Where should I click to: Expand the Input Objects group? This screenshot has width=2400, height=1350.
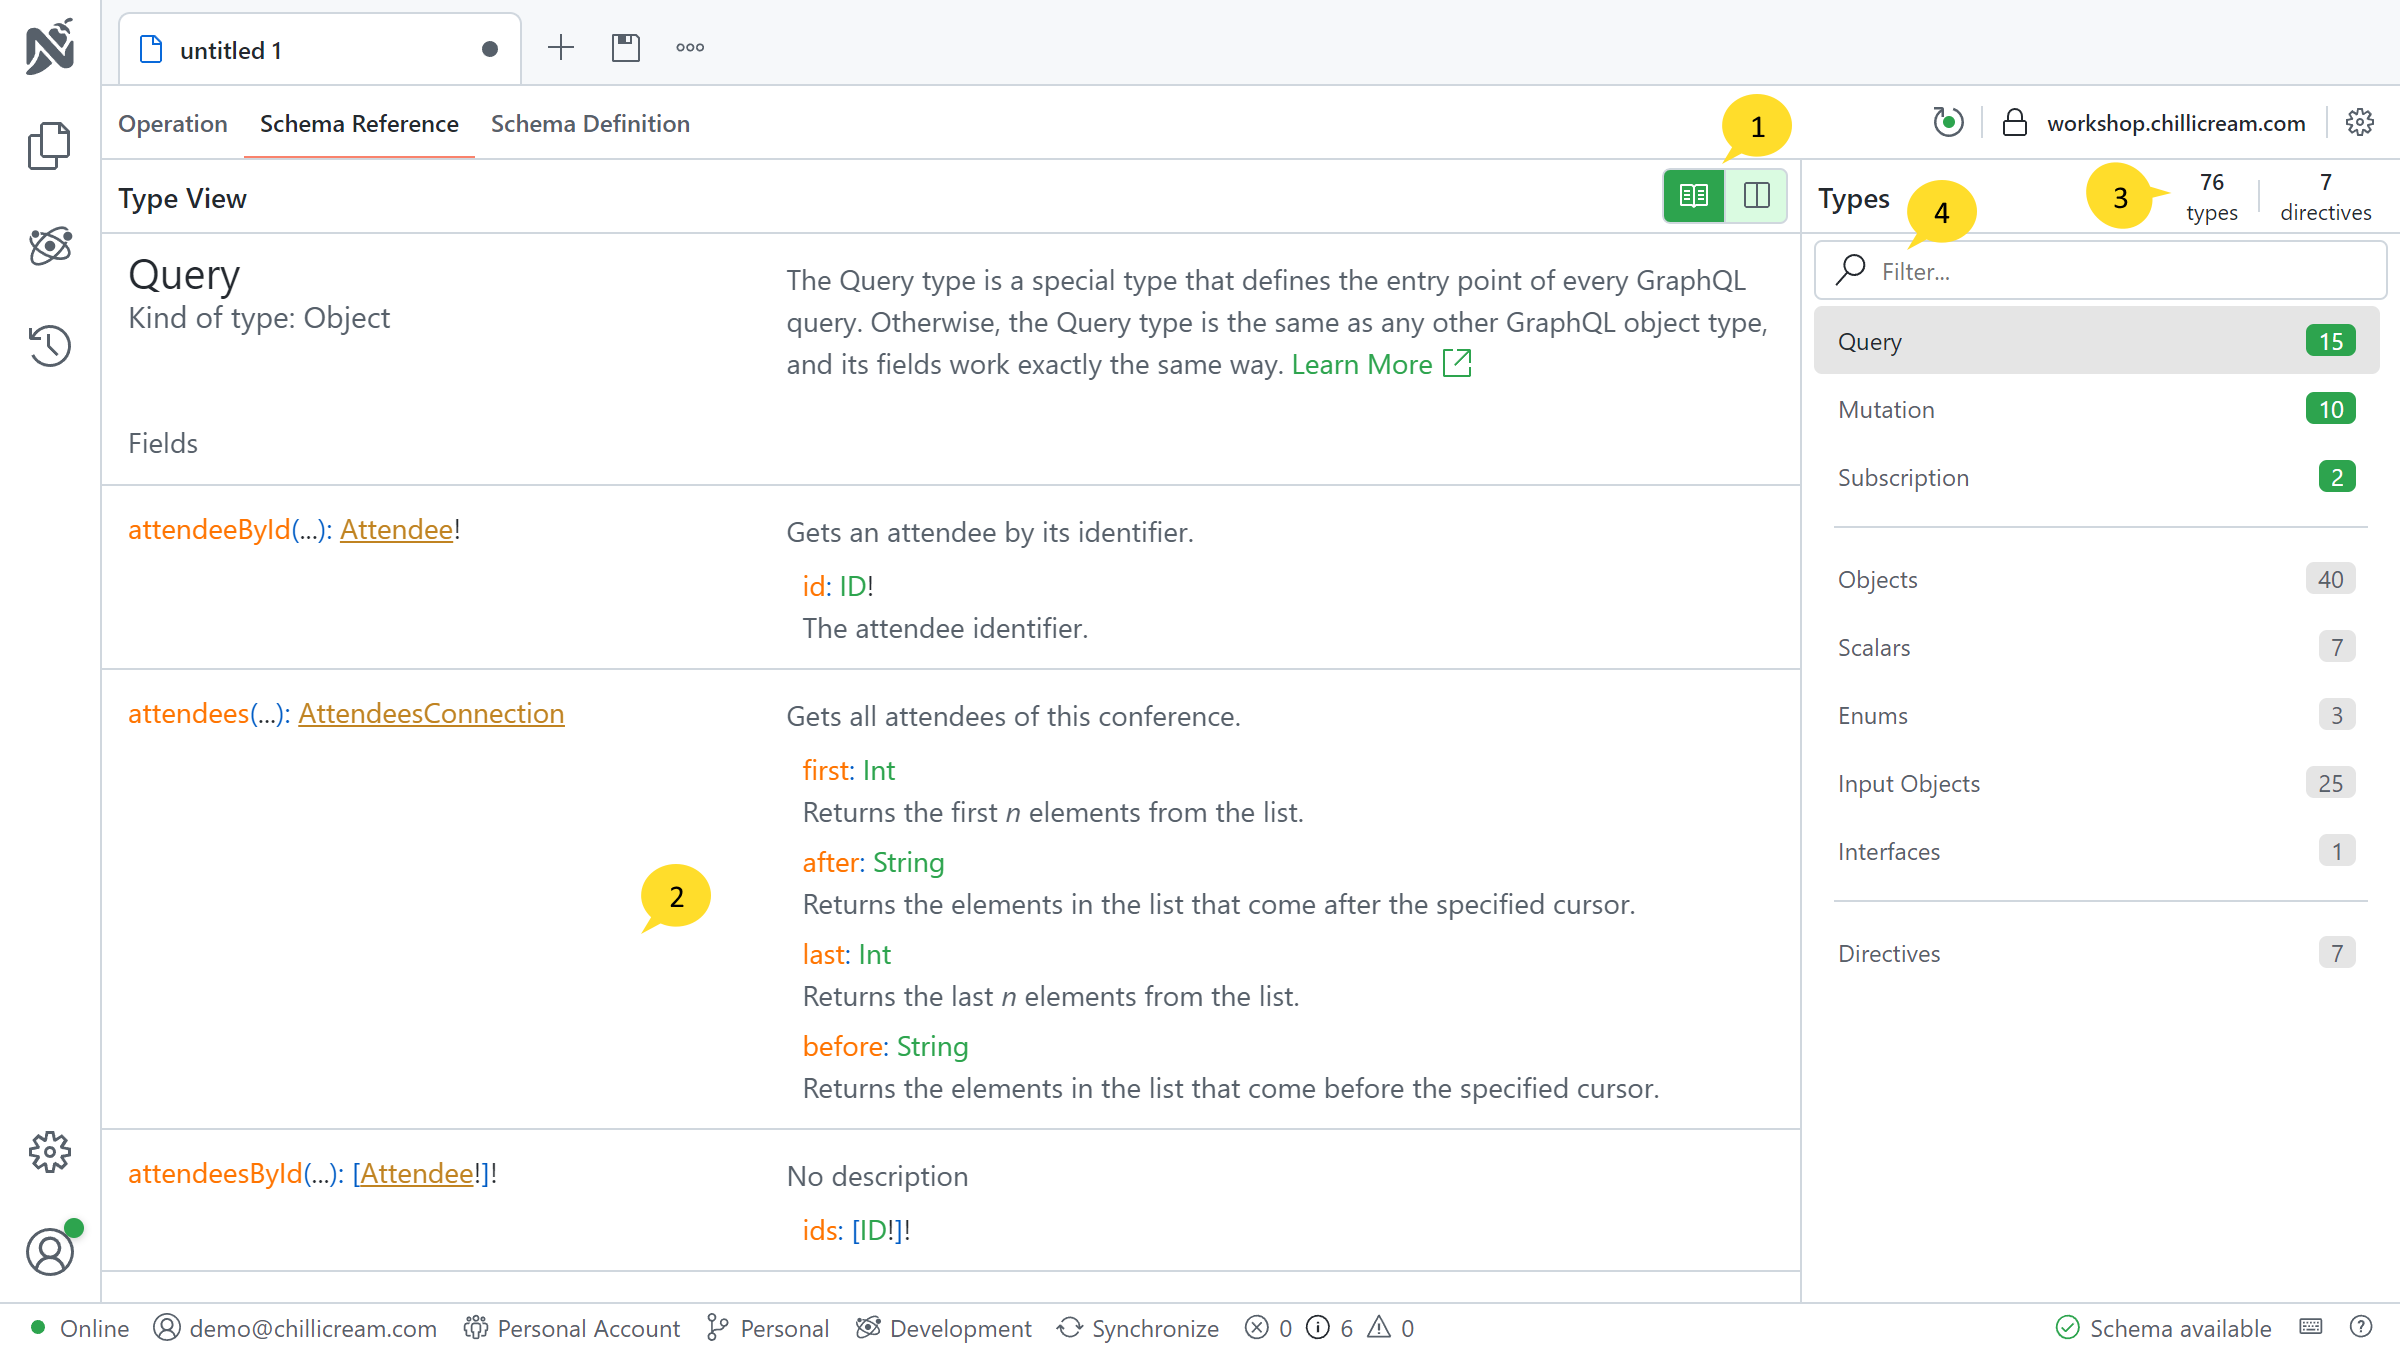pos(1908,784)
